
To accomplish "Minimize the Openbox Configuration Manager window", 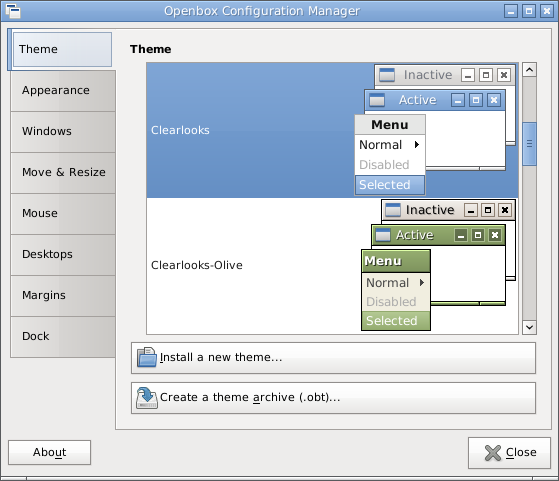I will 511,11.
